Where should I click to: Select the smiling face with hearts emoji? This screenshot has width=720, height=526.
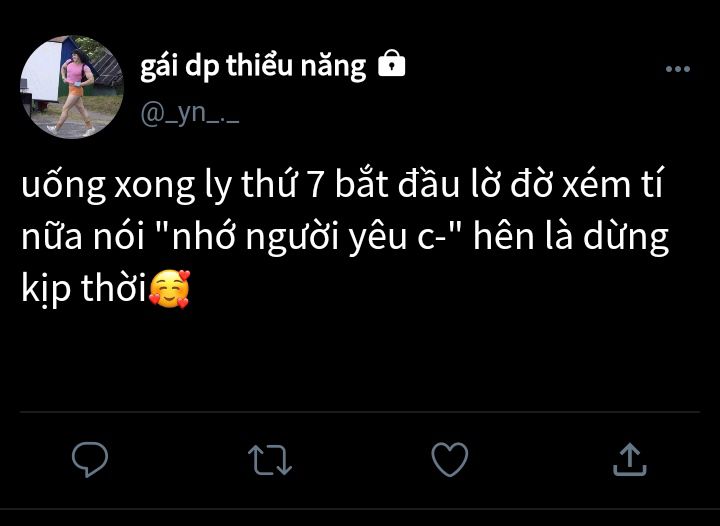point(169,289)
